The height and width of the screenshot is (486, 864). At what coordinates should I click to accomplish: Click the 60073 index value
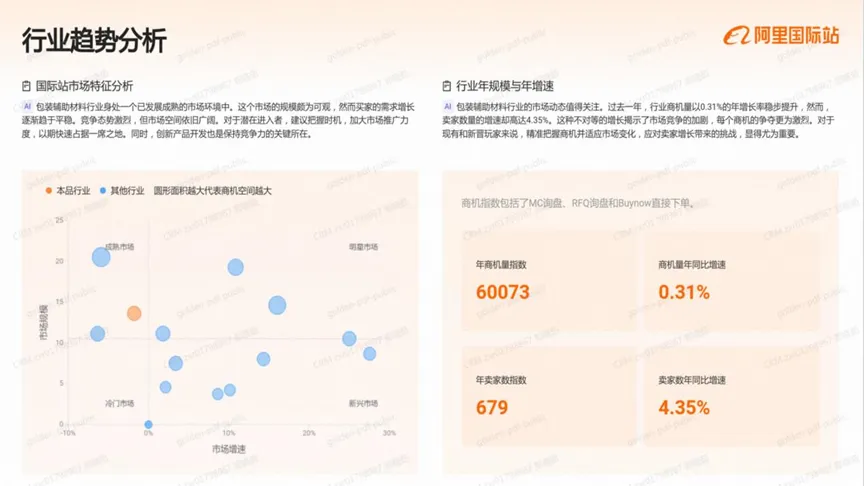pos(503,292)
